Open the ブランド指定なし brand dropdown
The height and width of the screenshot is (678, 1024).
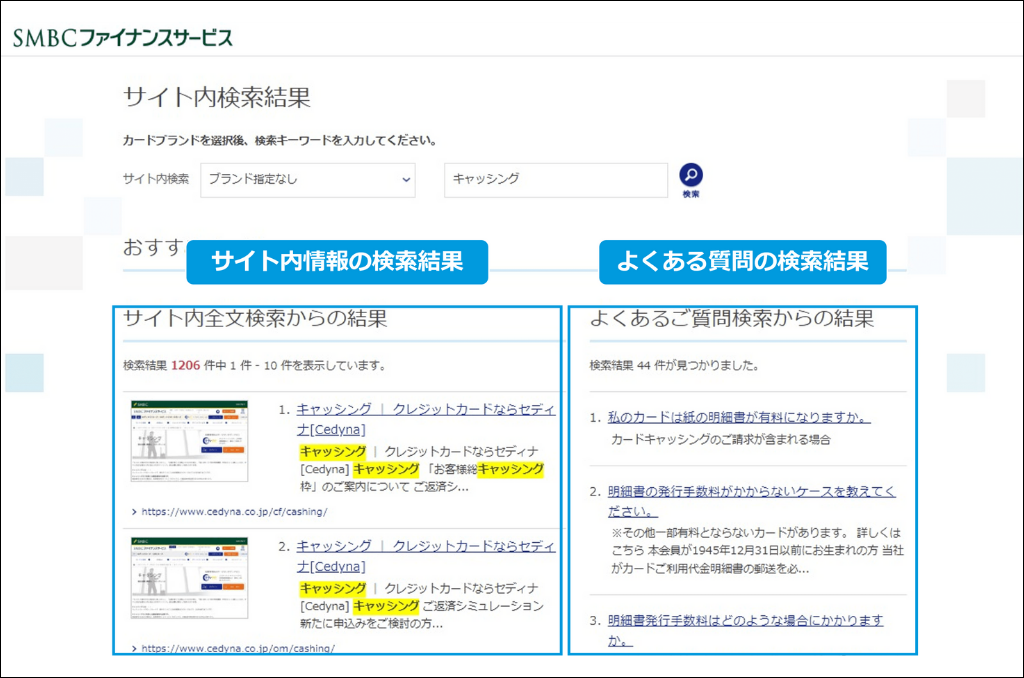pos(308,180)
